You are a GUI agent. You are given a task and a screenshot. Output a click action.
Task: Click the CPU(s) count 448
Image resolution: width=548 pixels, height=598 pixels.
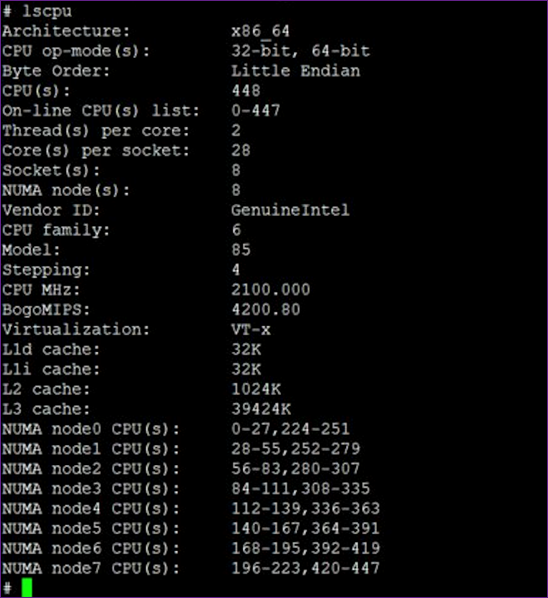(x=246, y=91)
